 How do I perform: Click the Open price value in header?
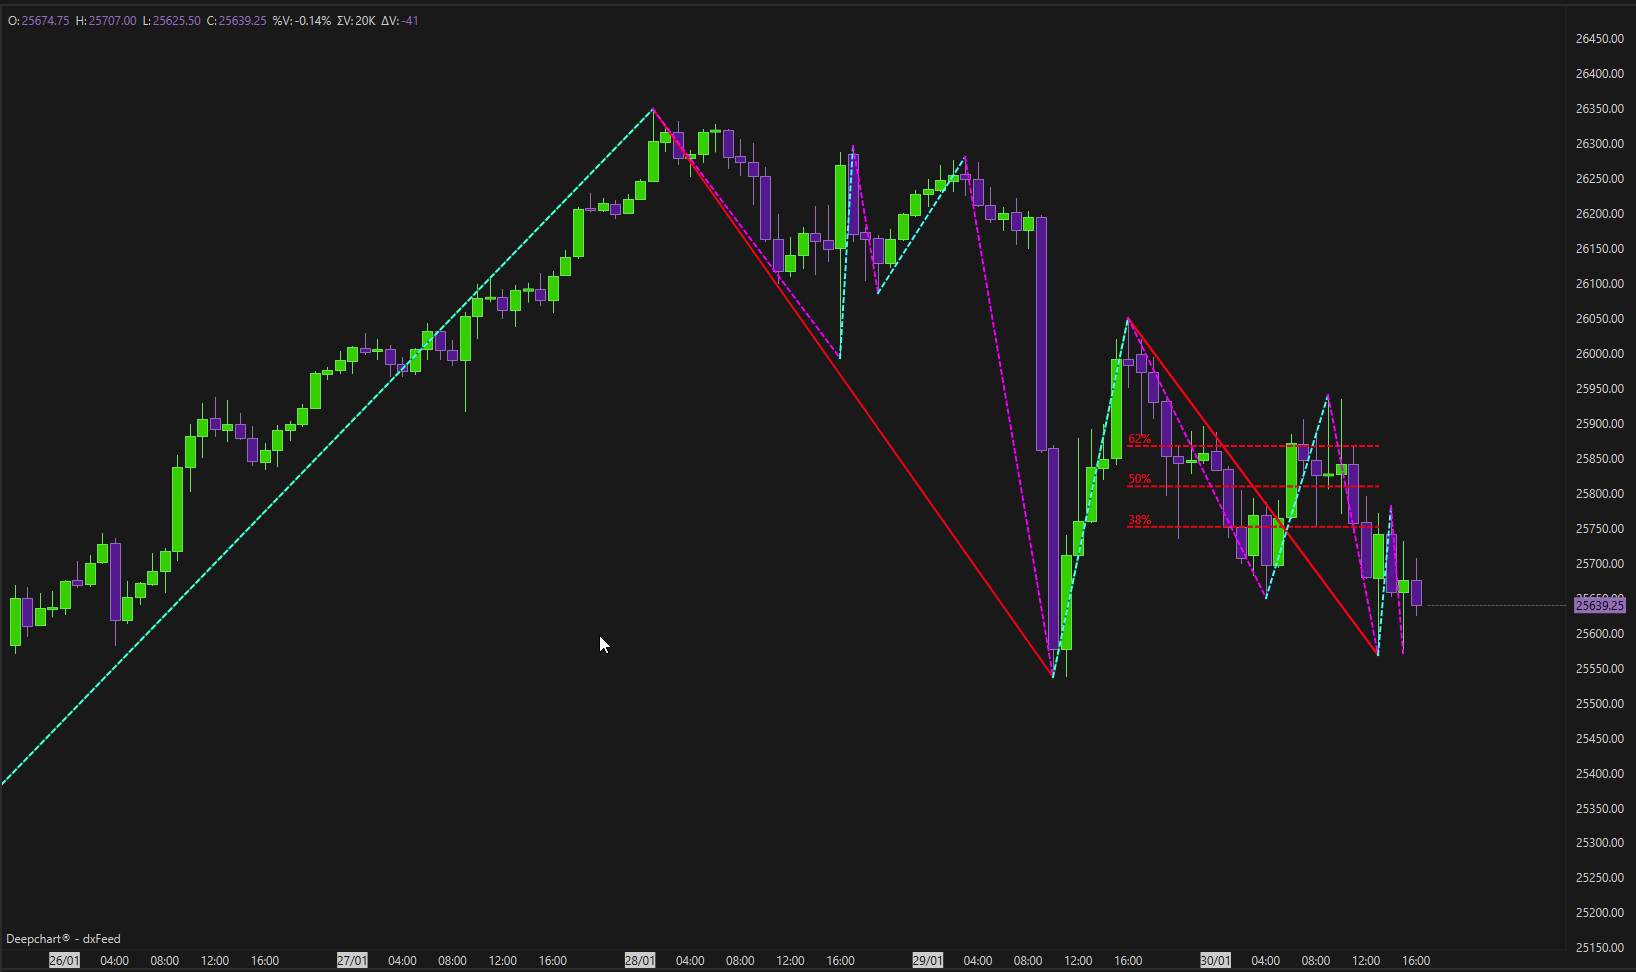click(45, 21)
